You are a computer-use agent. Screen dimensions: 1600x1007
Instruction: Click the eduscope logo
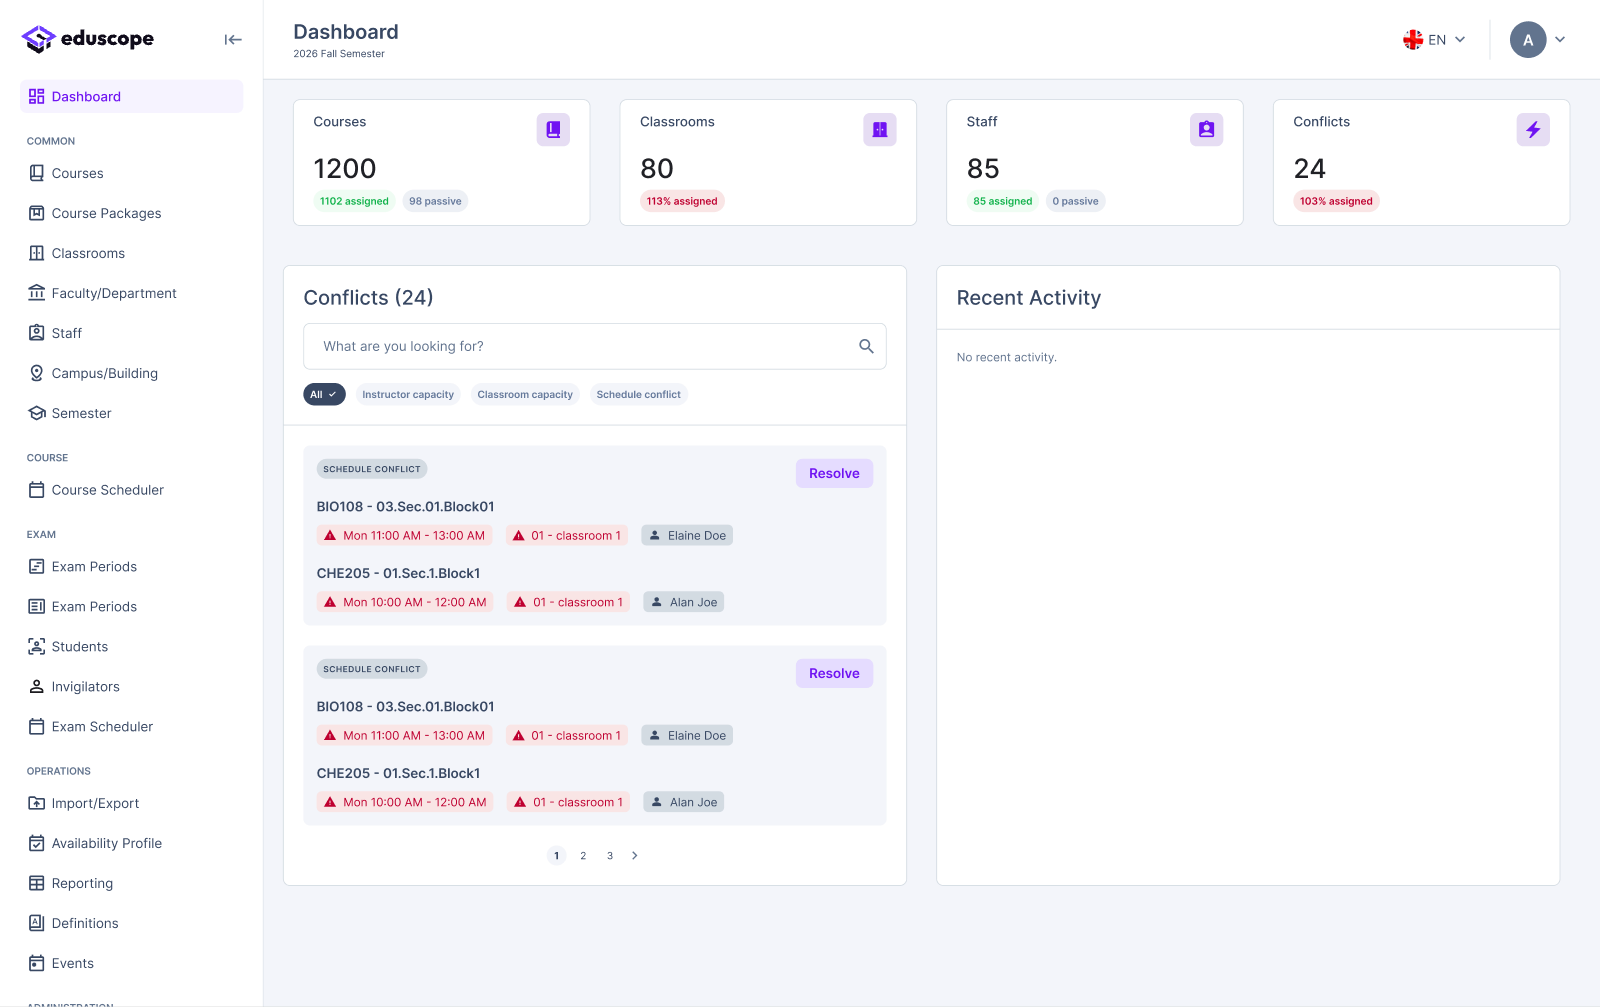click(88, 39)
